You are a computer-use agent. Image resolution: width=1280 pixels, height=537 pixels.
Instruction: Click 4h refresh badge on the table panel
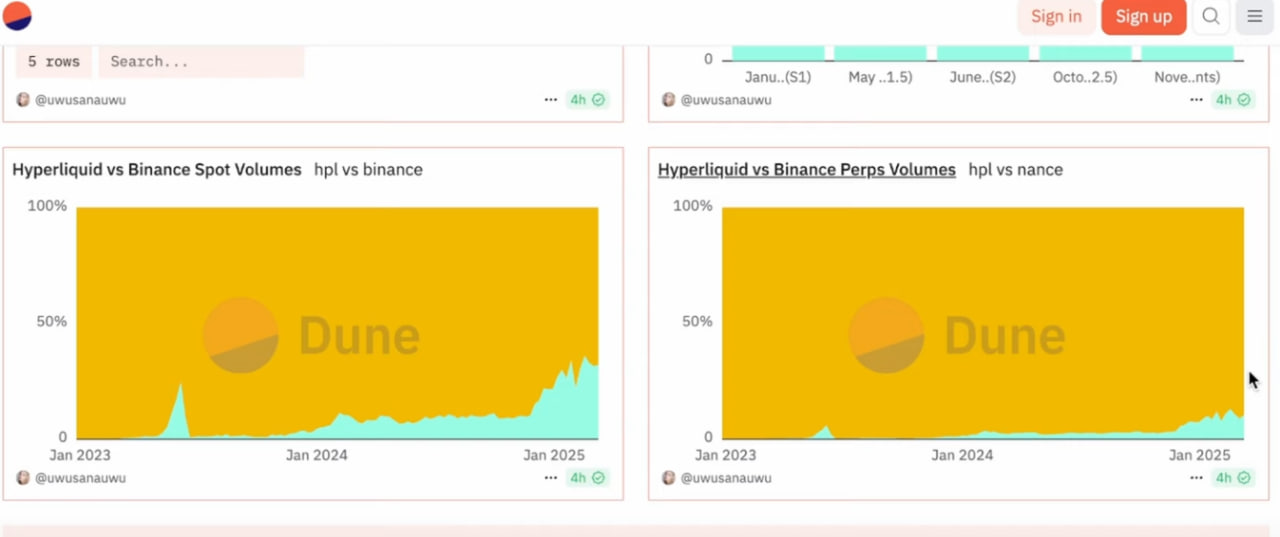point(587,100)
